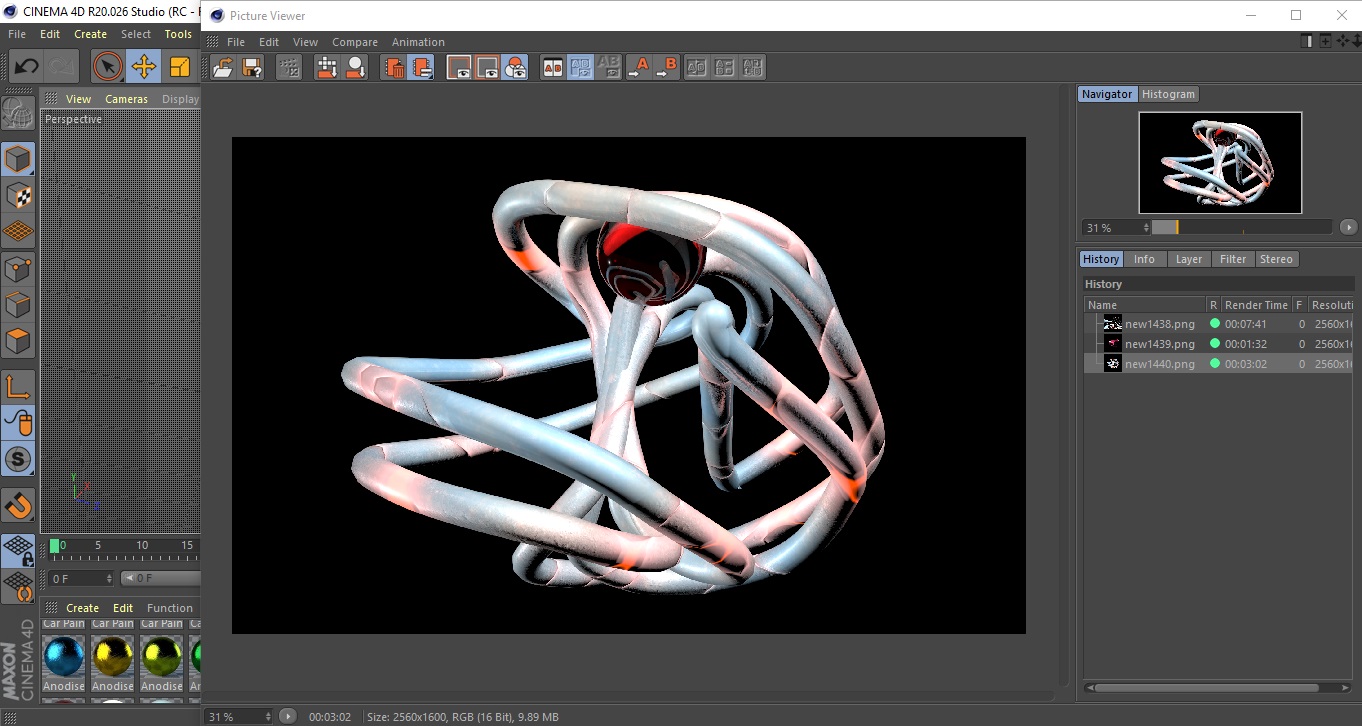Select the Live Selection cursor tool
Viewport: 1362px width, 726px height.
point(107,67)
